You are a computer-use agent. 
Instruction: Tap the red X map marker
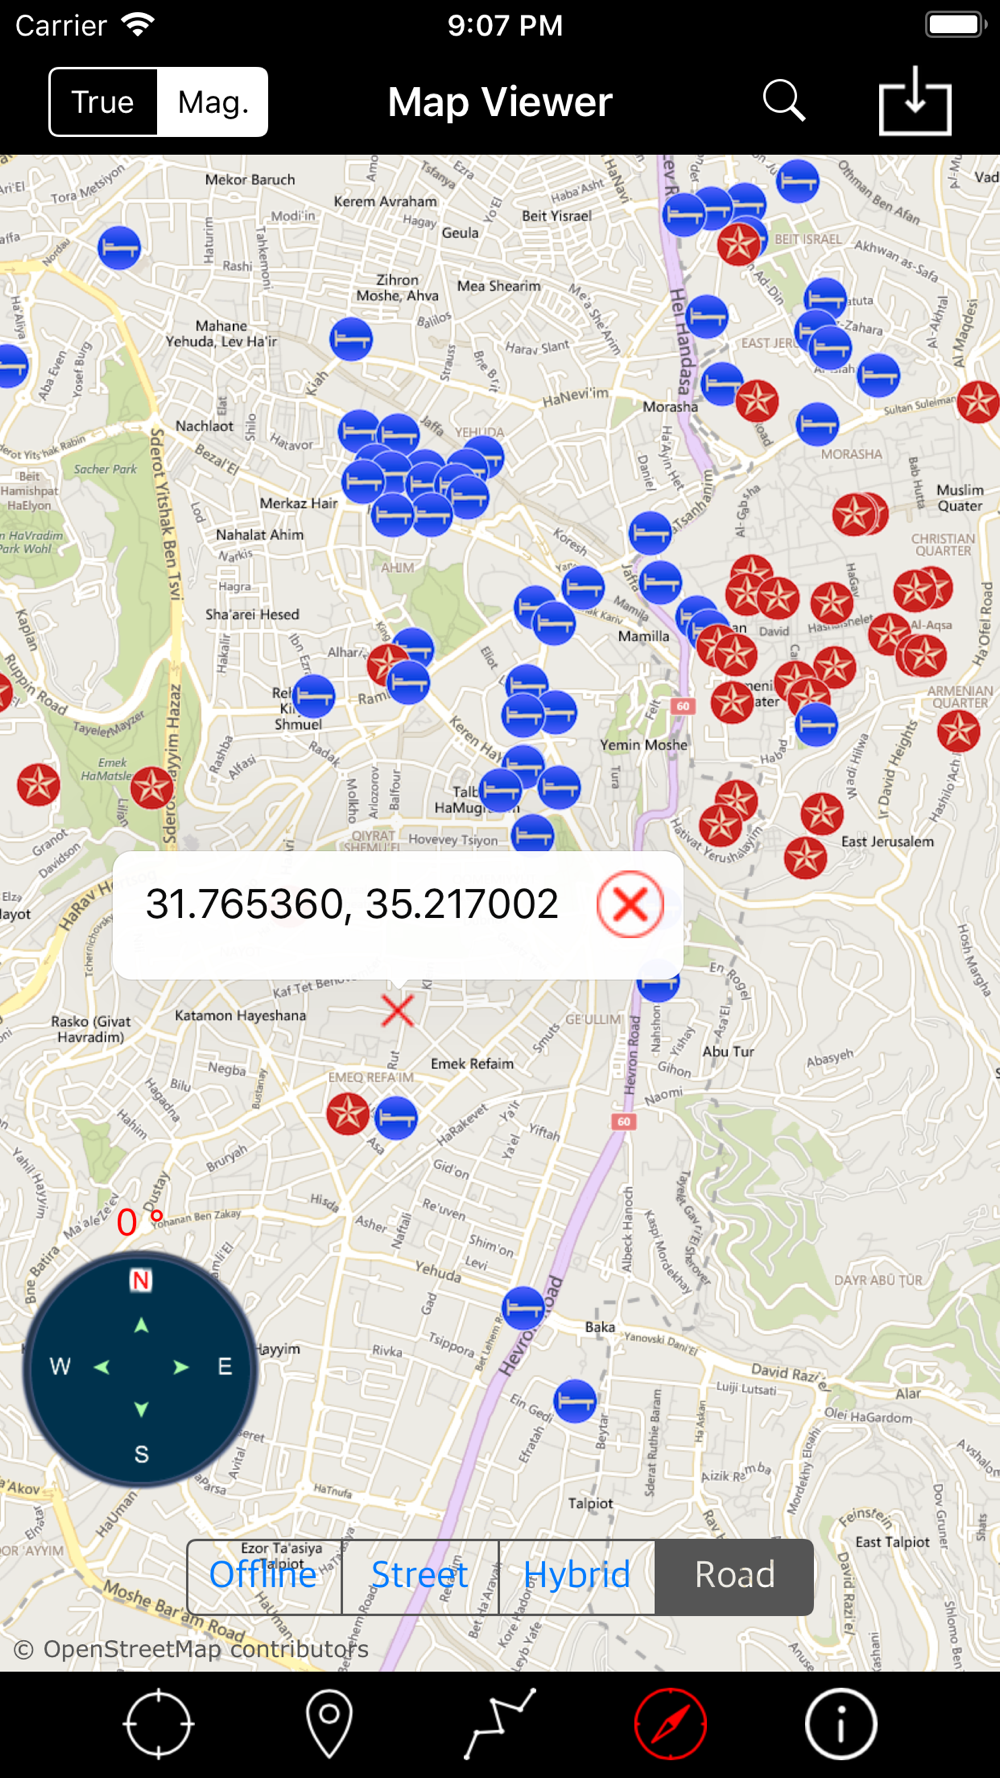pos(397,1010)
